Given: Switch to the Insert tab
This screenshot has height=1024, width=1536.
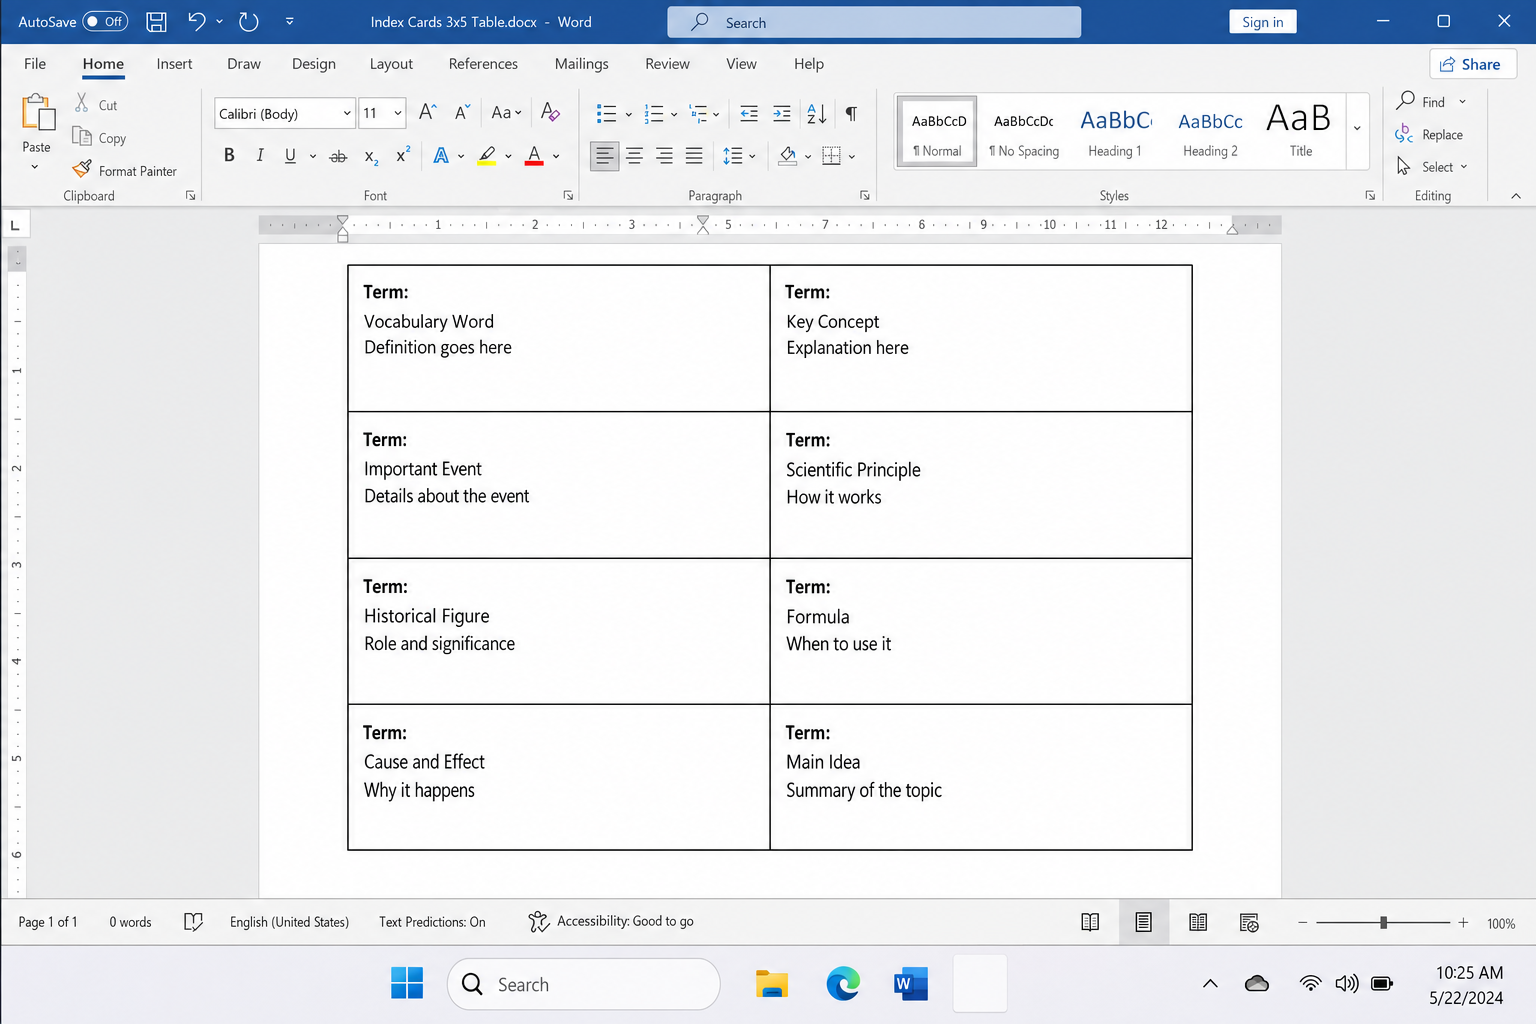Looking at the screenshot, I should coord(174,64).
